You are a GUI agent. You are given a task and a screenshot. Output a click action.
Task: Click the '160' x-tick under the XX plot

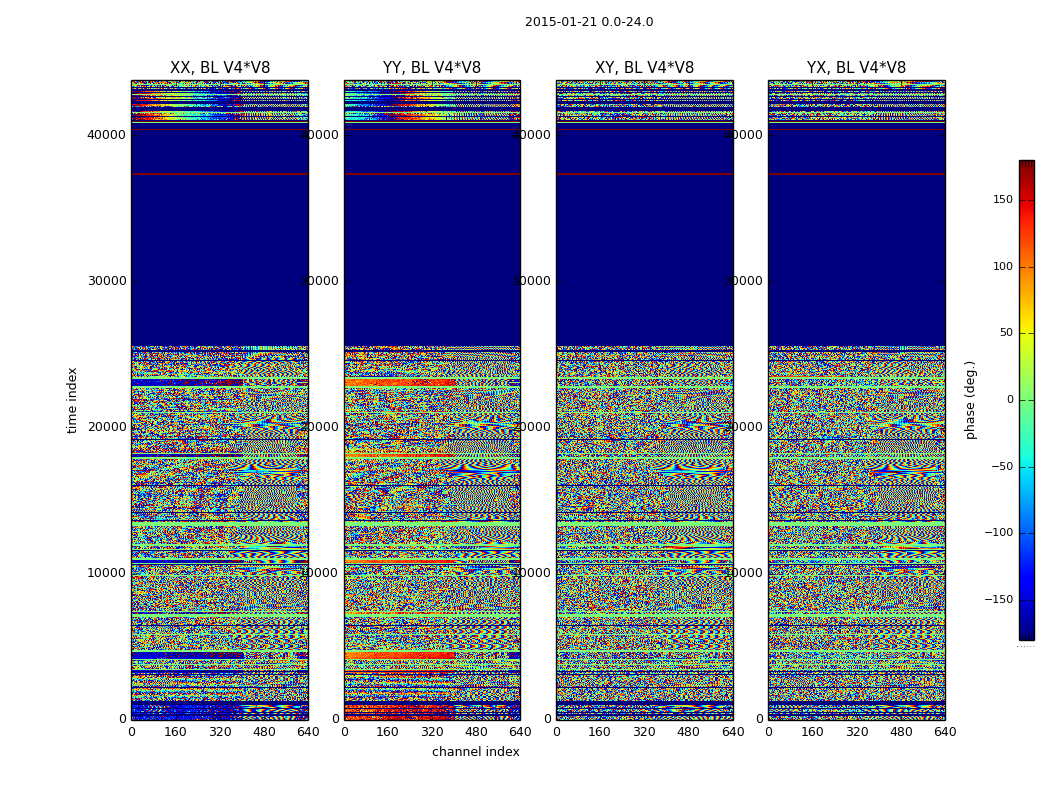coord(175,732)
